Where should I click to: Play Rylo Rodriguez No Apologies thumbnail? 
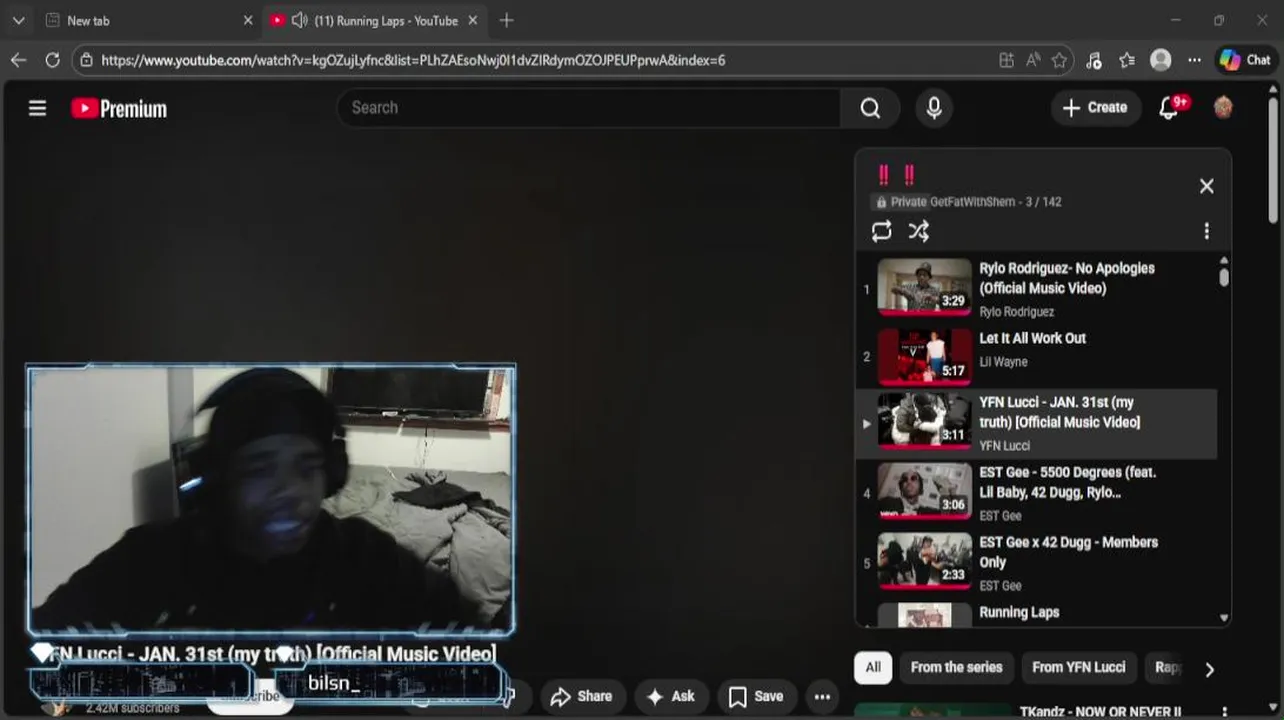[924, 286]
